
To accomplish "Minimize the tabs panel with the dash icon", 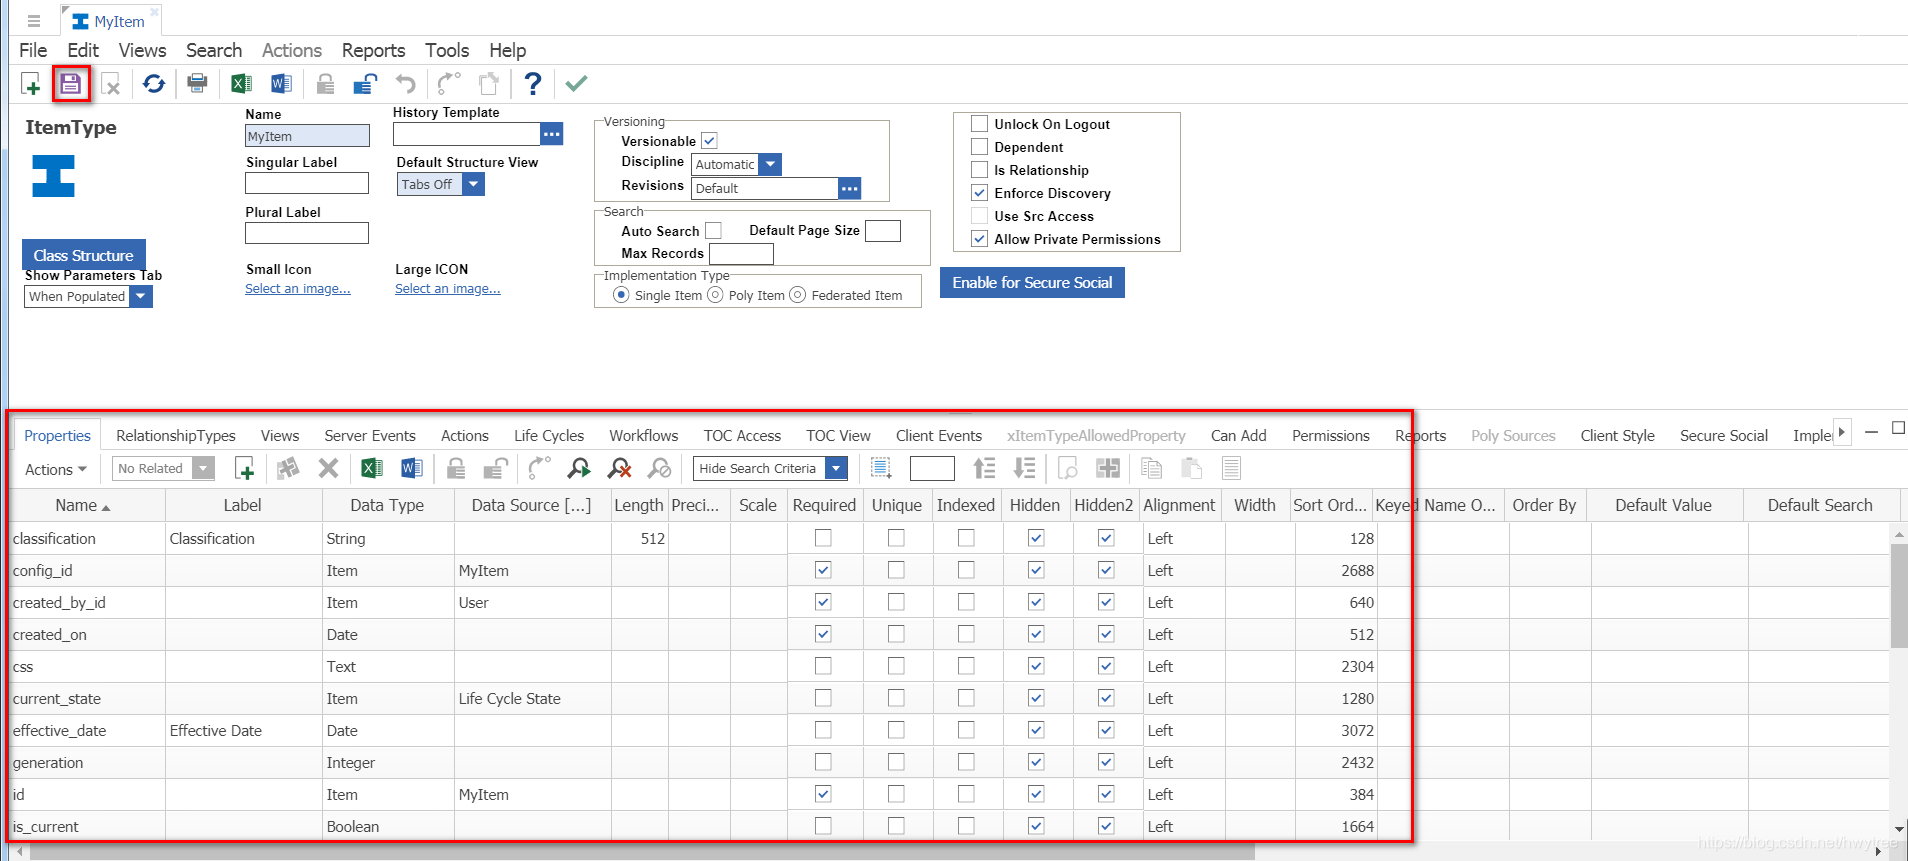I will [x=1872, y=431].
